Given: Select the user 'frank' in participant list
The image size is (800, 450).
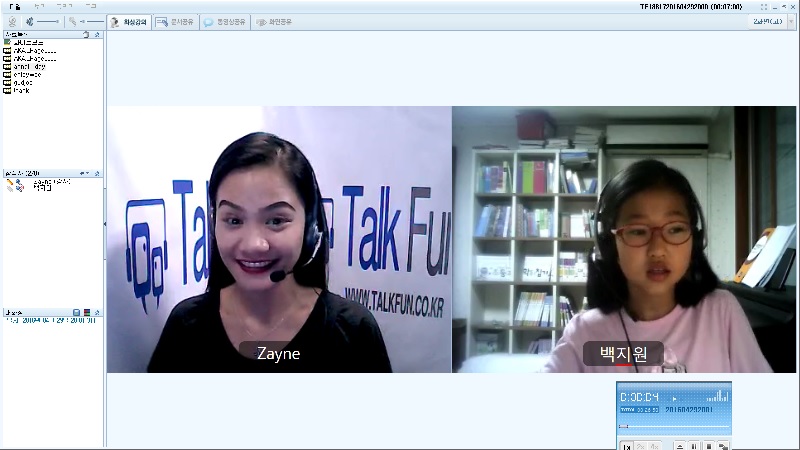Looking at the screenshot, I should pyautogui.click(x=20, y=91).
